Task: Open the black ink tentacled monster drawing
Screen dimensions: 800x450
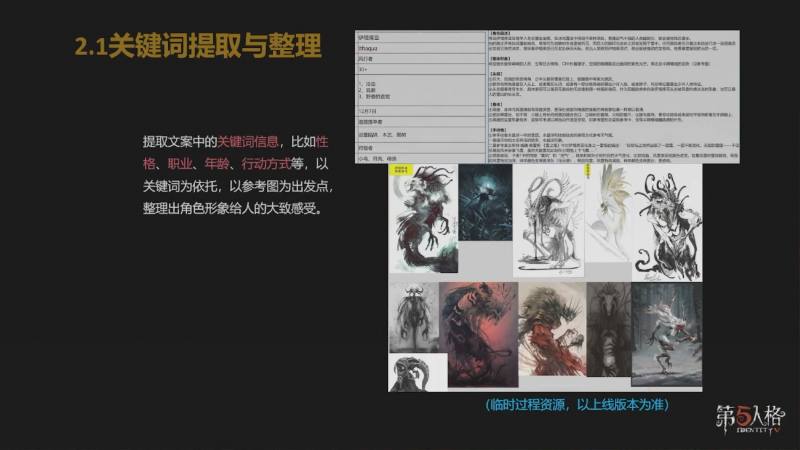Action: tap(667, 223)
